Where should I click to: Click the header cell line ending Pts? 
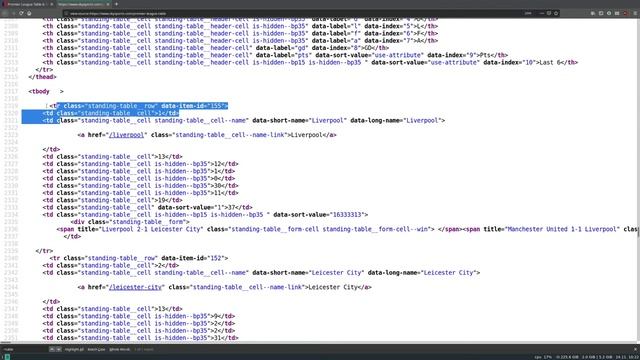[276, 55]
